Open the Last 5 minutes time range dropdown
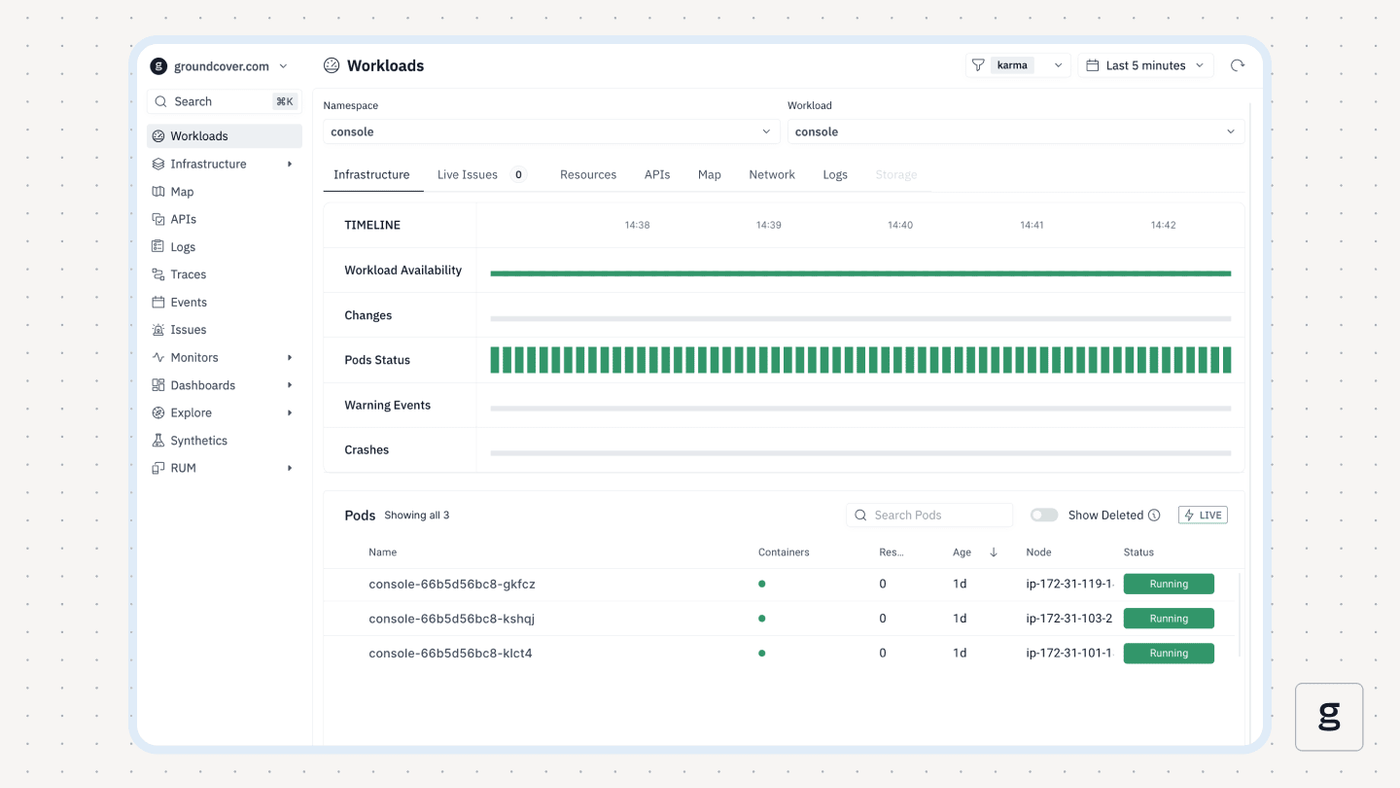 pyautogui.click(x=1146, y=66)
